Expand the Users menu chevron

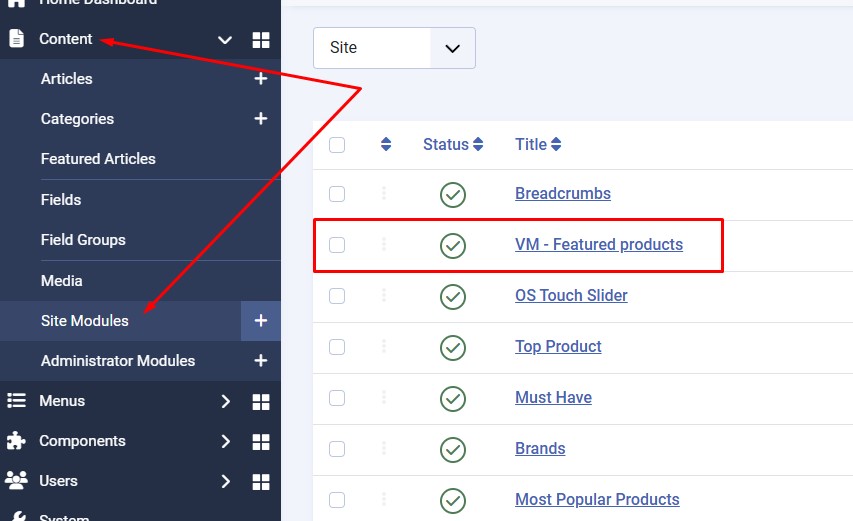pos(225,481)
